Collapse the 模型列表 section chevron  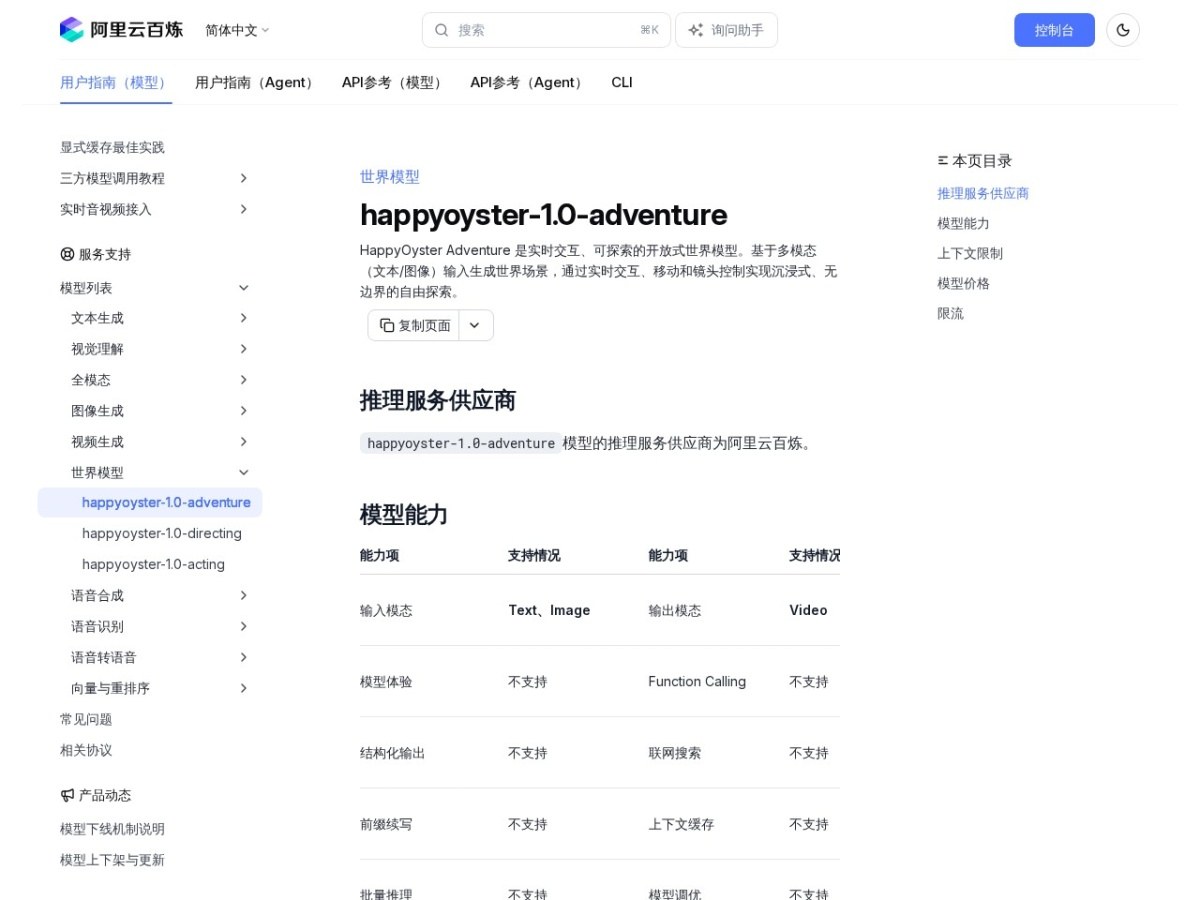point(243,288)
